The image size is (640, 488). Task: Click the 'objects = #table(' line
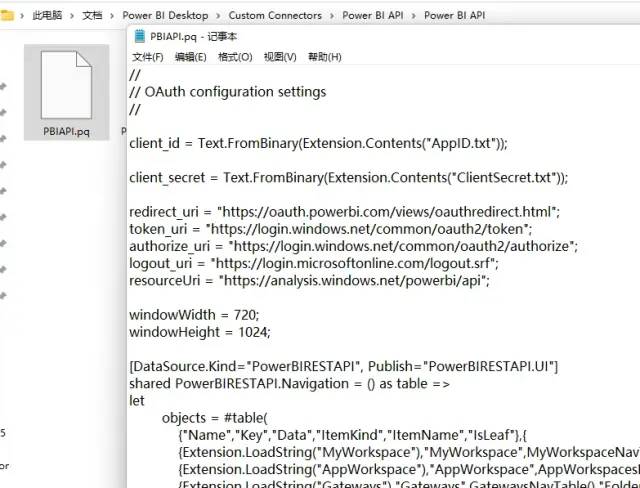pos(215,418)
